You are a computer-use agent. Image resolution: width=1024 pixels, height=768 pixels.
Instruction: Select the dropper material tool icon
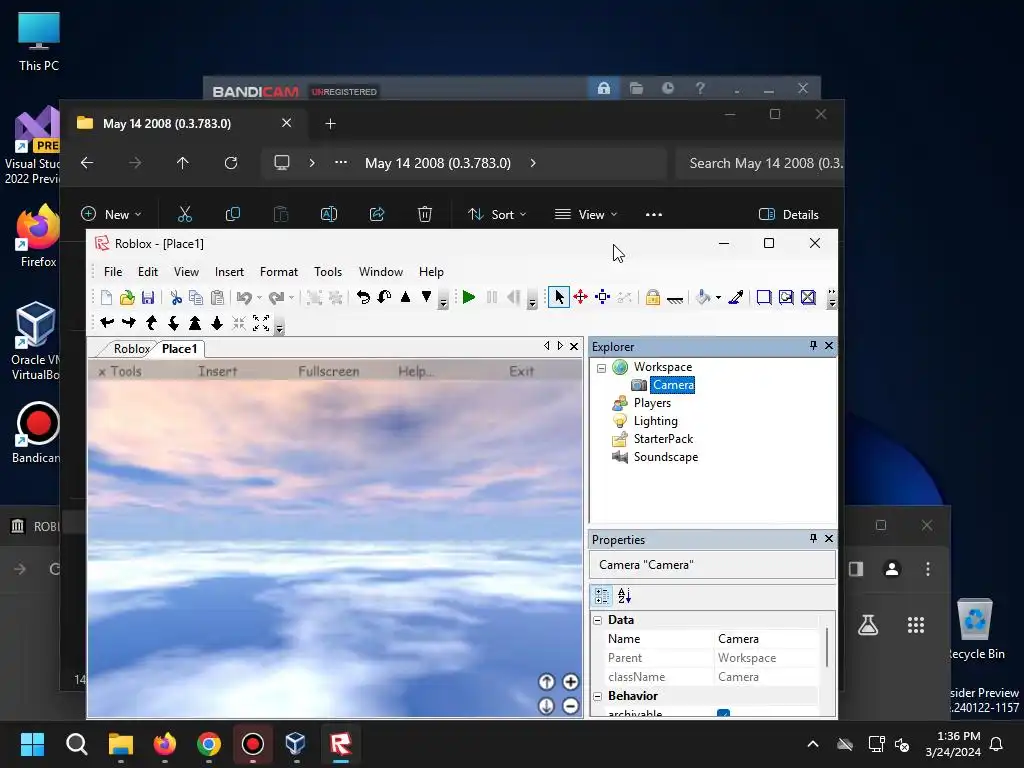coord(736,298)
